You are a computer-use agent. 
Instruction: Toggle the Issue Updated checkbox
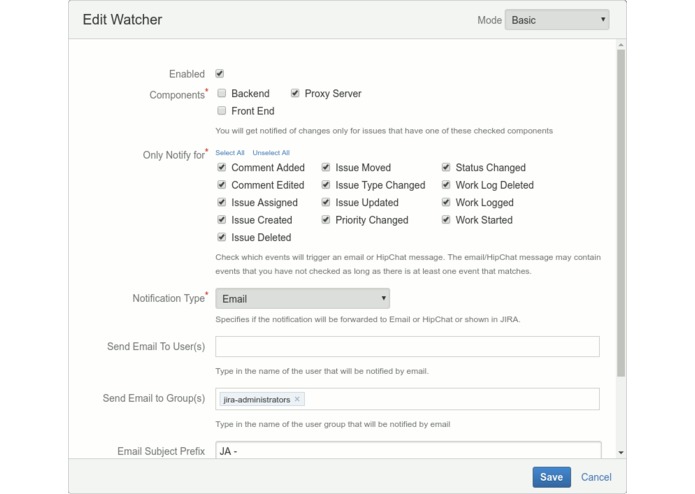click(x=326, y=202)
